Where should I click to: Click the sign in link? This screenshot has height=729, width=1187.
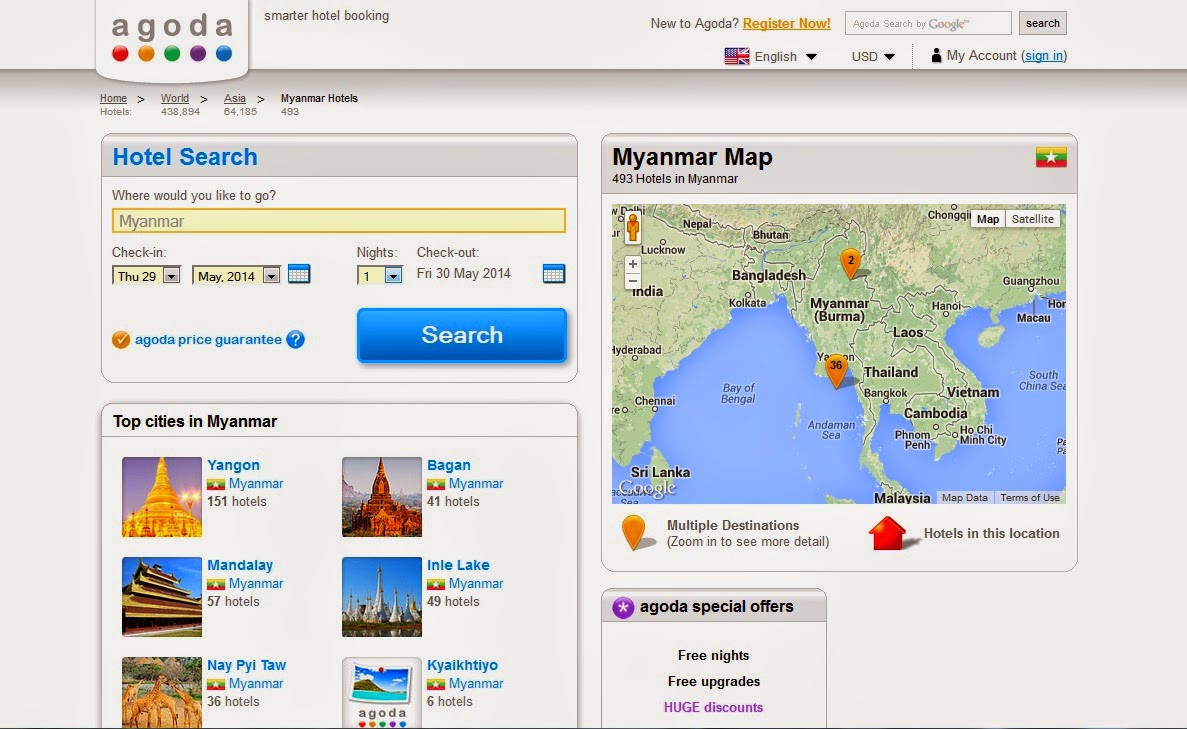click(1044, 55)
